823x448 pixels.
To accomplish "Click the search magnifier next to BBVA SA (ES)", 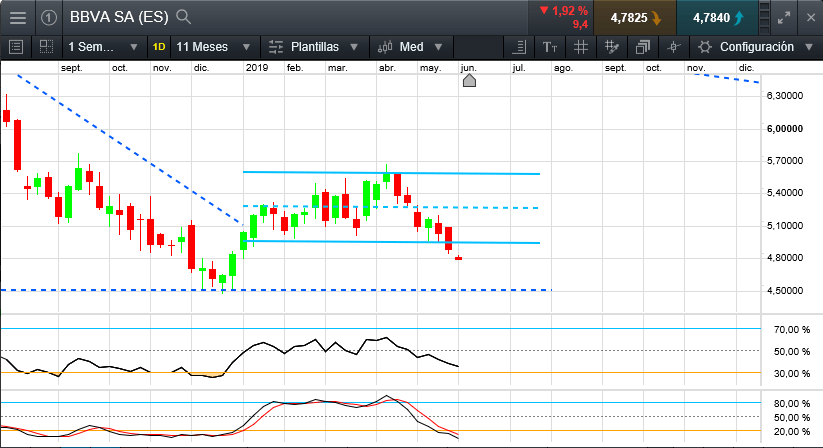I will [x=183, y=17].
